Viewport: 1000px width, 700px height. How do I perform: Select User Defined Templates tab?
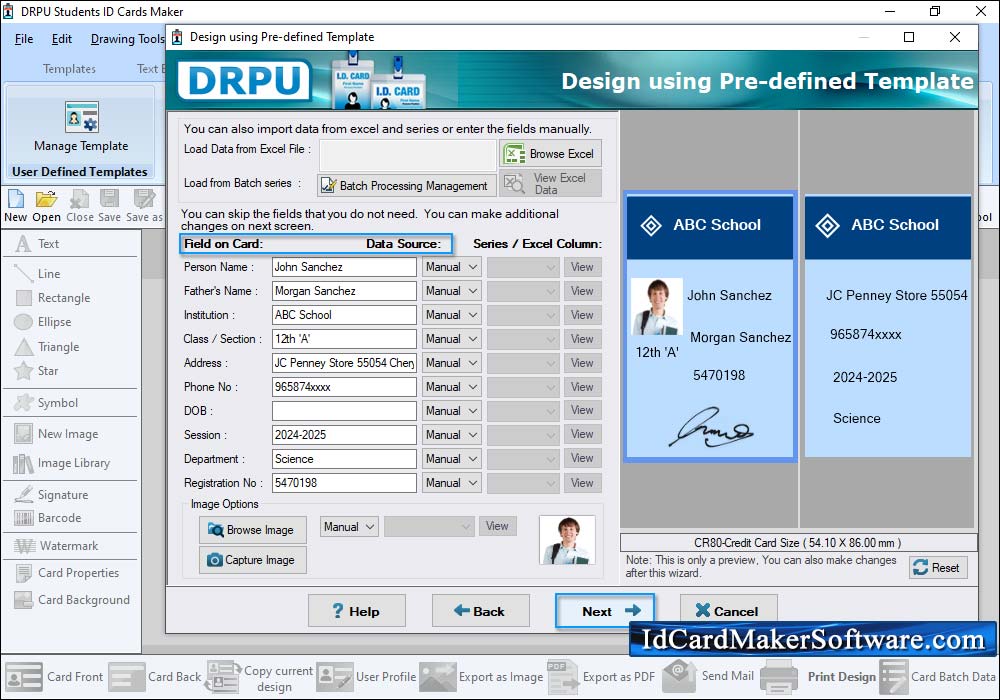80,171
